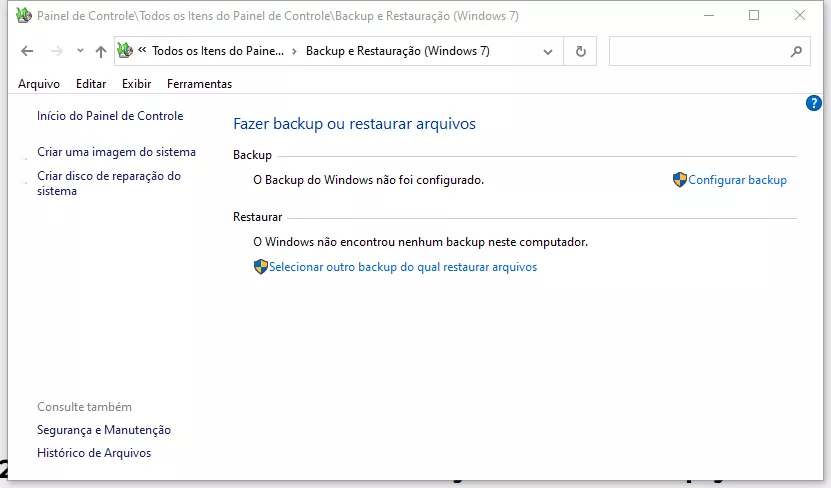Go up one folder level
The image size is (831, 488).
click(101, 51)
